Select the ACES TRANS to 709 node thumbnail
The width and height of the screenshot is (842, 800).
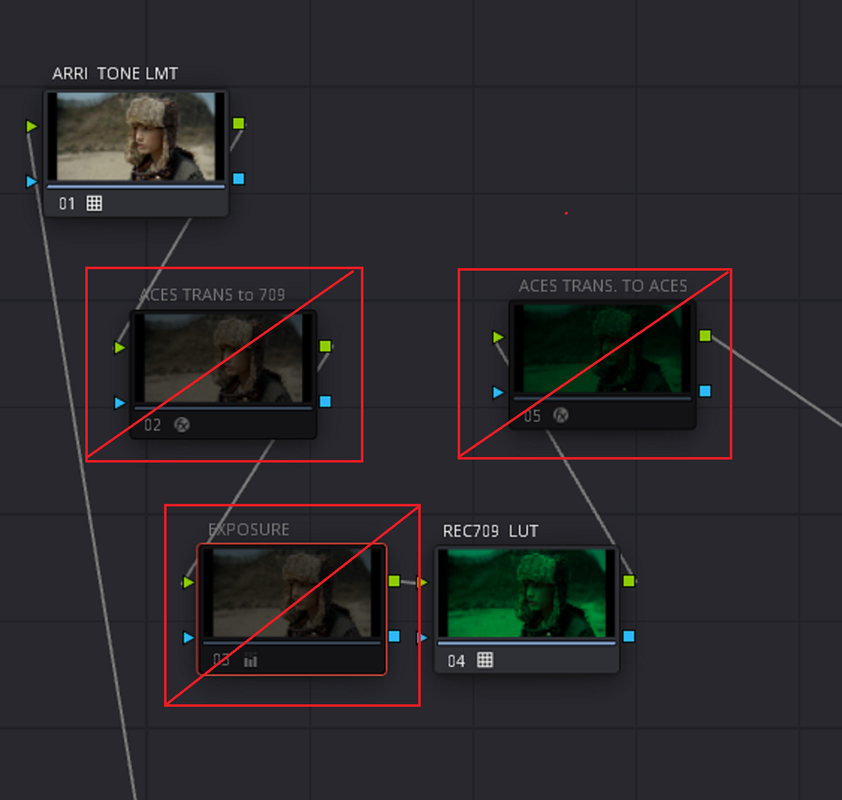(x=223, y=358)
